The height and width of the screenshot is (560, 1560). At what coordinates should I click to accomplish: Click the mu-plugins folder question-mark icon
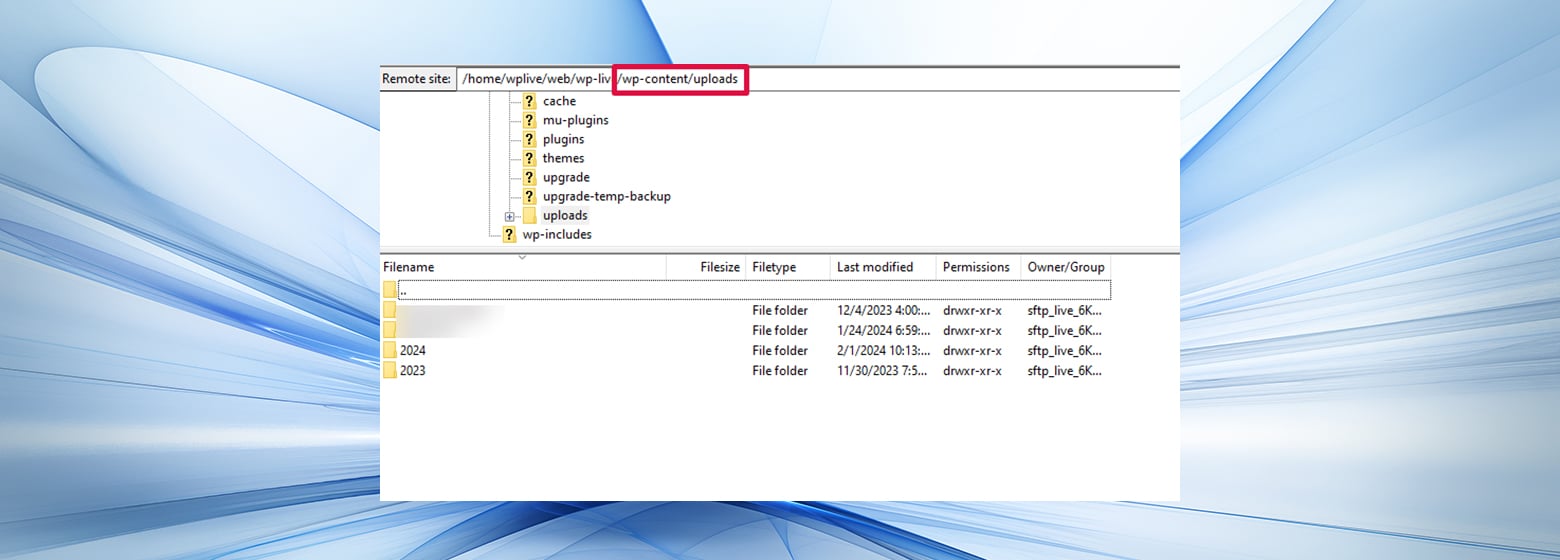[529, 120]
